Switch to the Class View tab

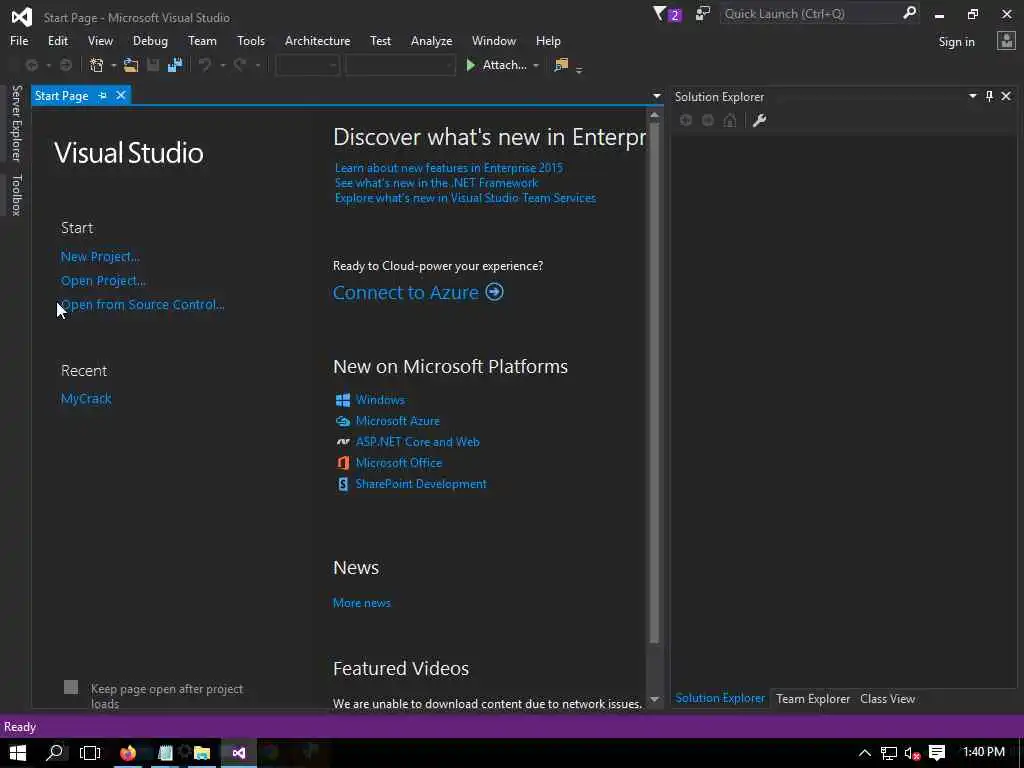coord(888,698)
